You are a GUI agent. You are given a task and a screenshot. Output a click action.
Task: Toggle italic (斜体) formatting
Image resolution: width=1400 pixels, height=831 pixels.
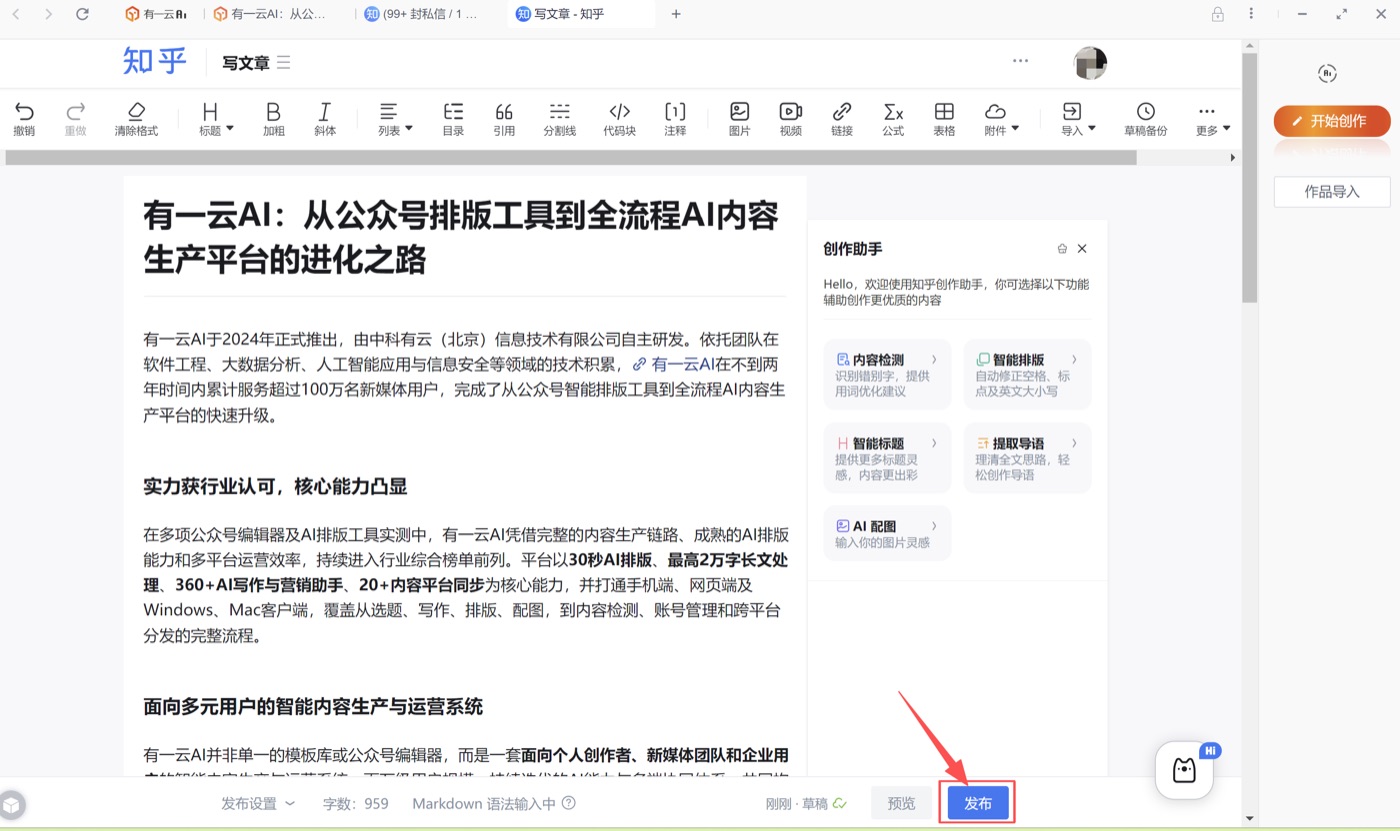pos(325,119)
